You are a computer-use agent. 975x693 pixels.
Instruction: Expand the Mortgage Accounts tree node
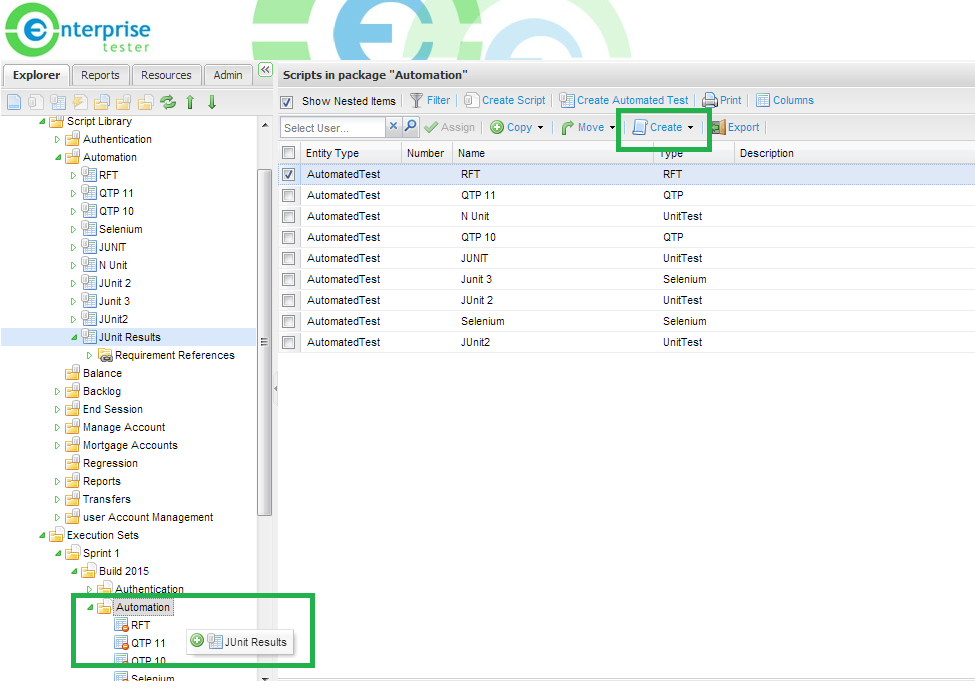(57, 445)
